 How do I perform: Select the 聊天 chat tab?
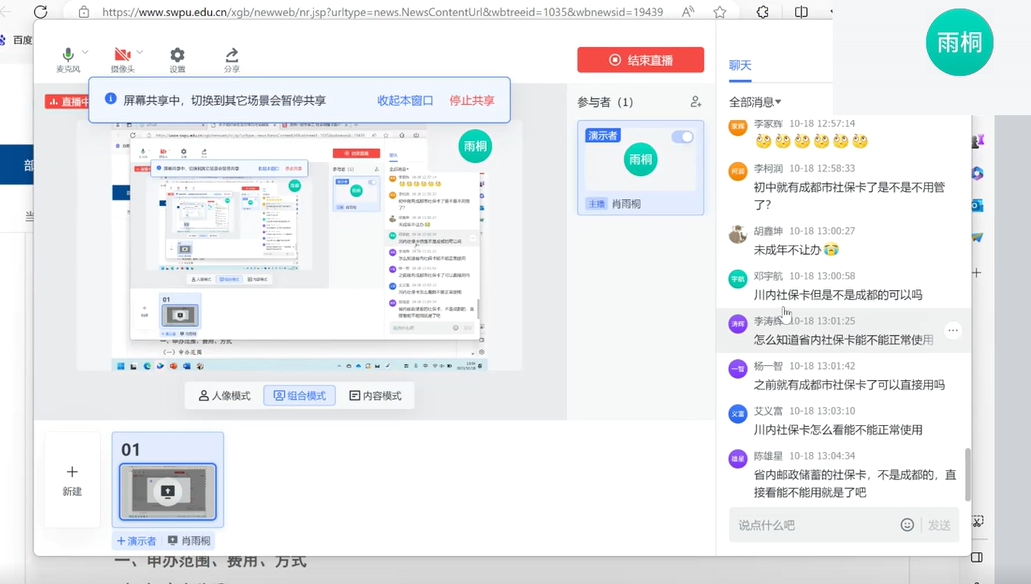pos(740,66)
